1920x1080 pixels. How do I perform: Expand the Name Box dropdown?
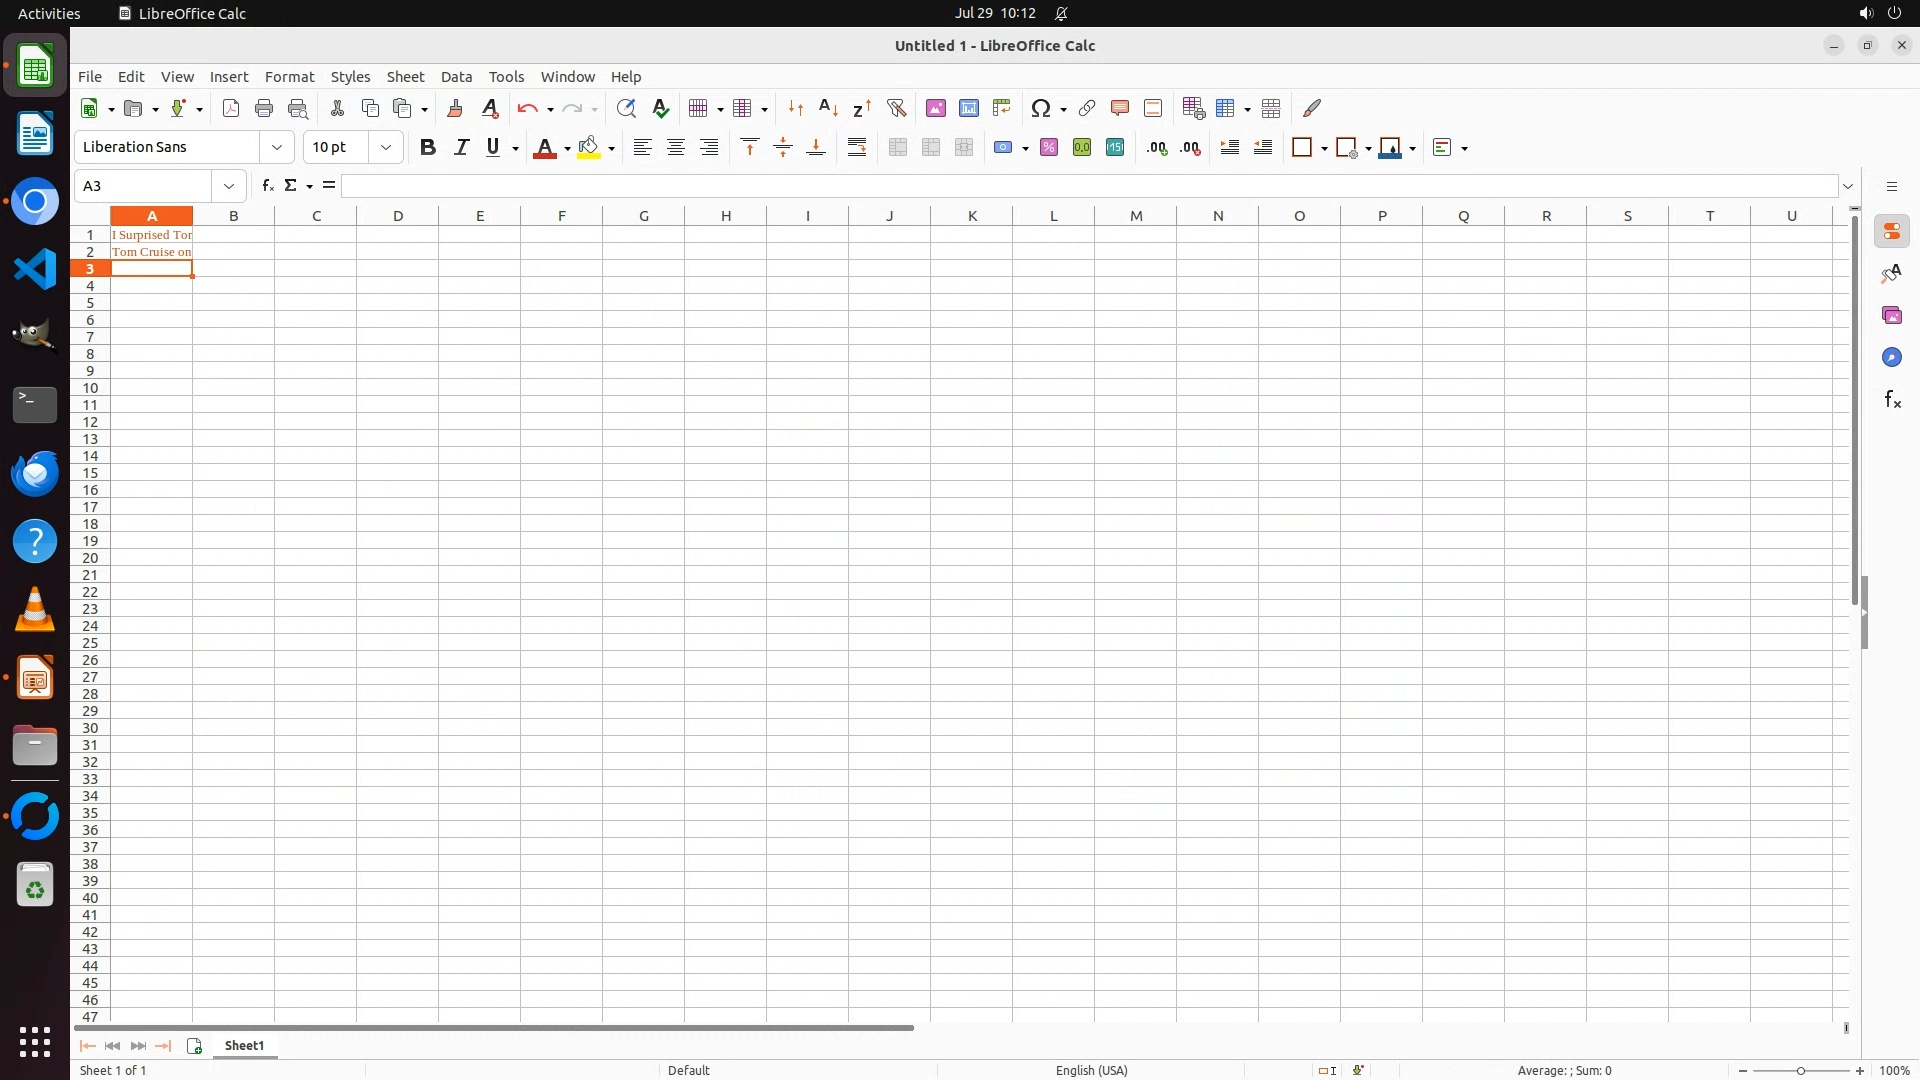pyautogui.click(x=229, y=186)
